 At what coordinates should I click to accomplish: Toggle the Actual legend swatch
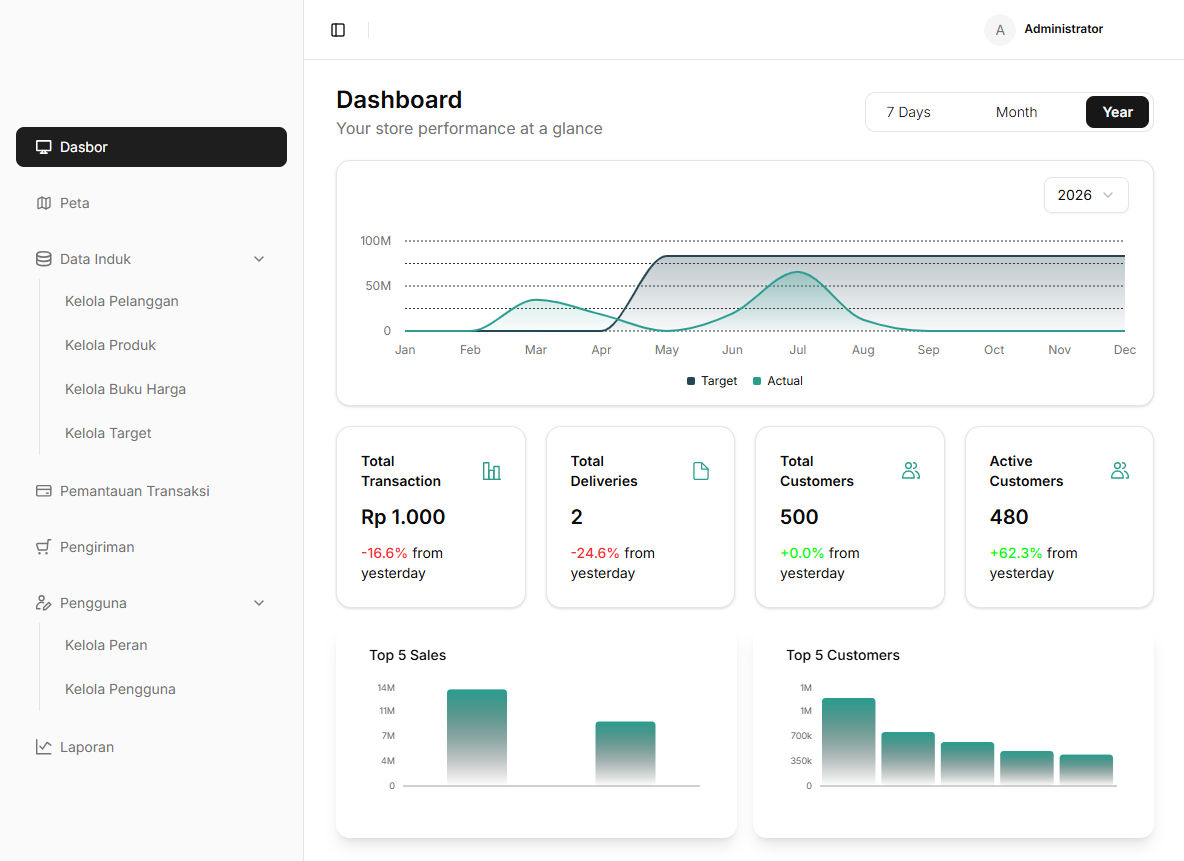coord(757,381)
